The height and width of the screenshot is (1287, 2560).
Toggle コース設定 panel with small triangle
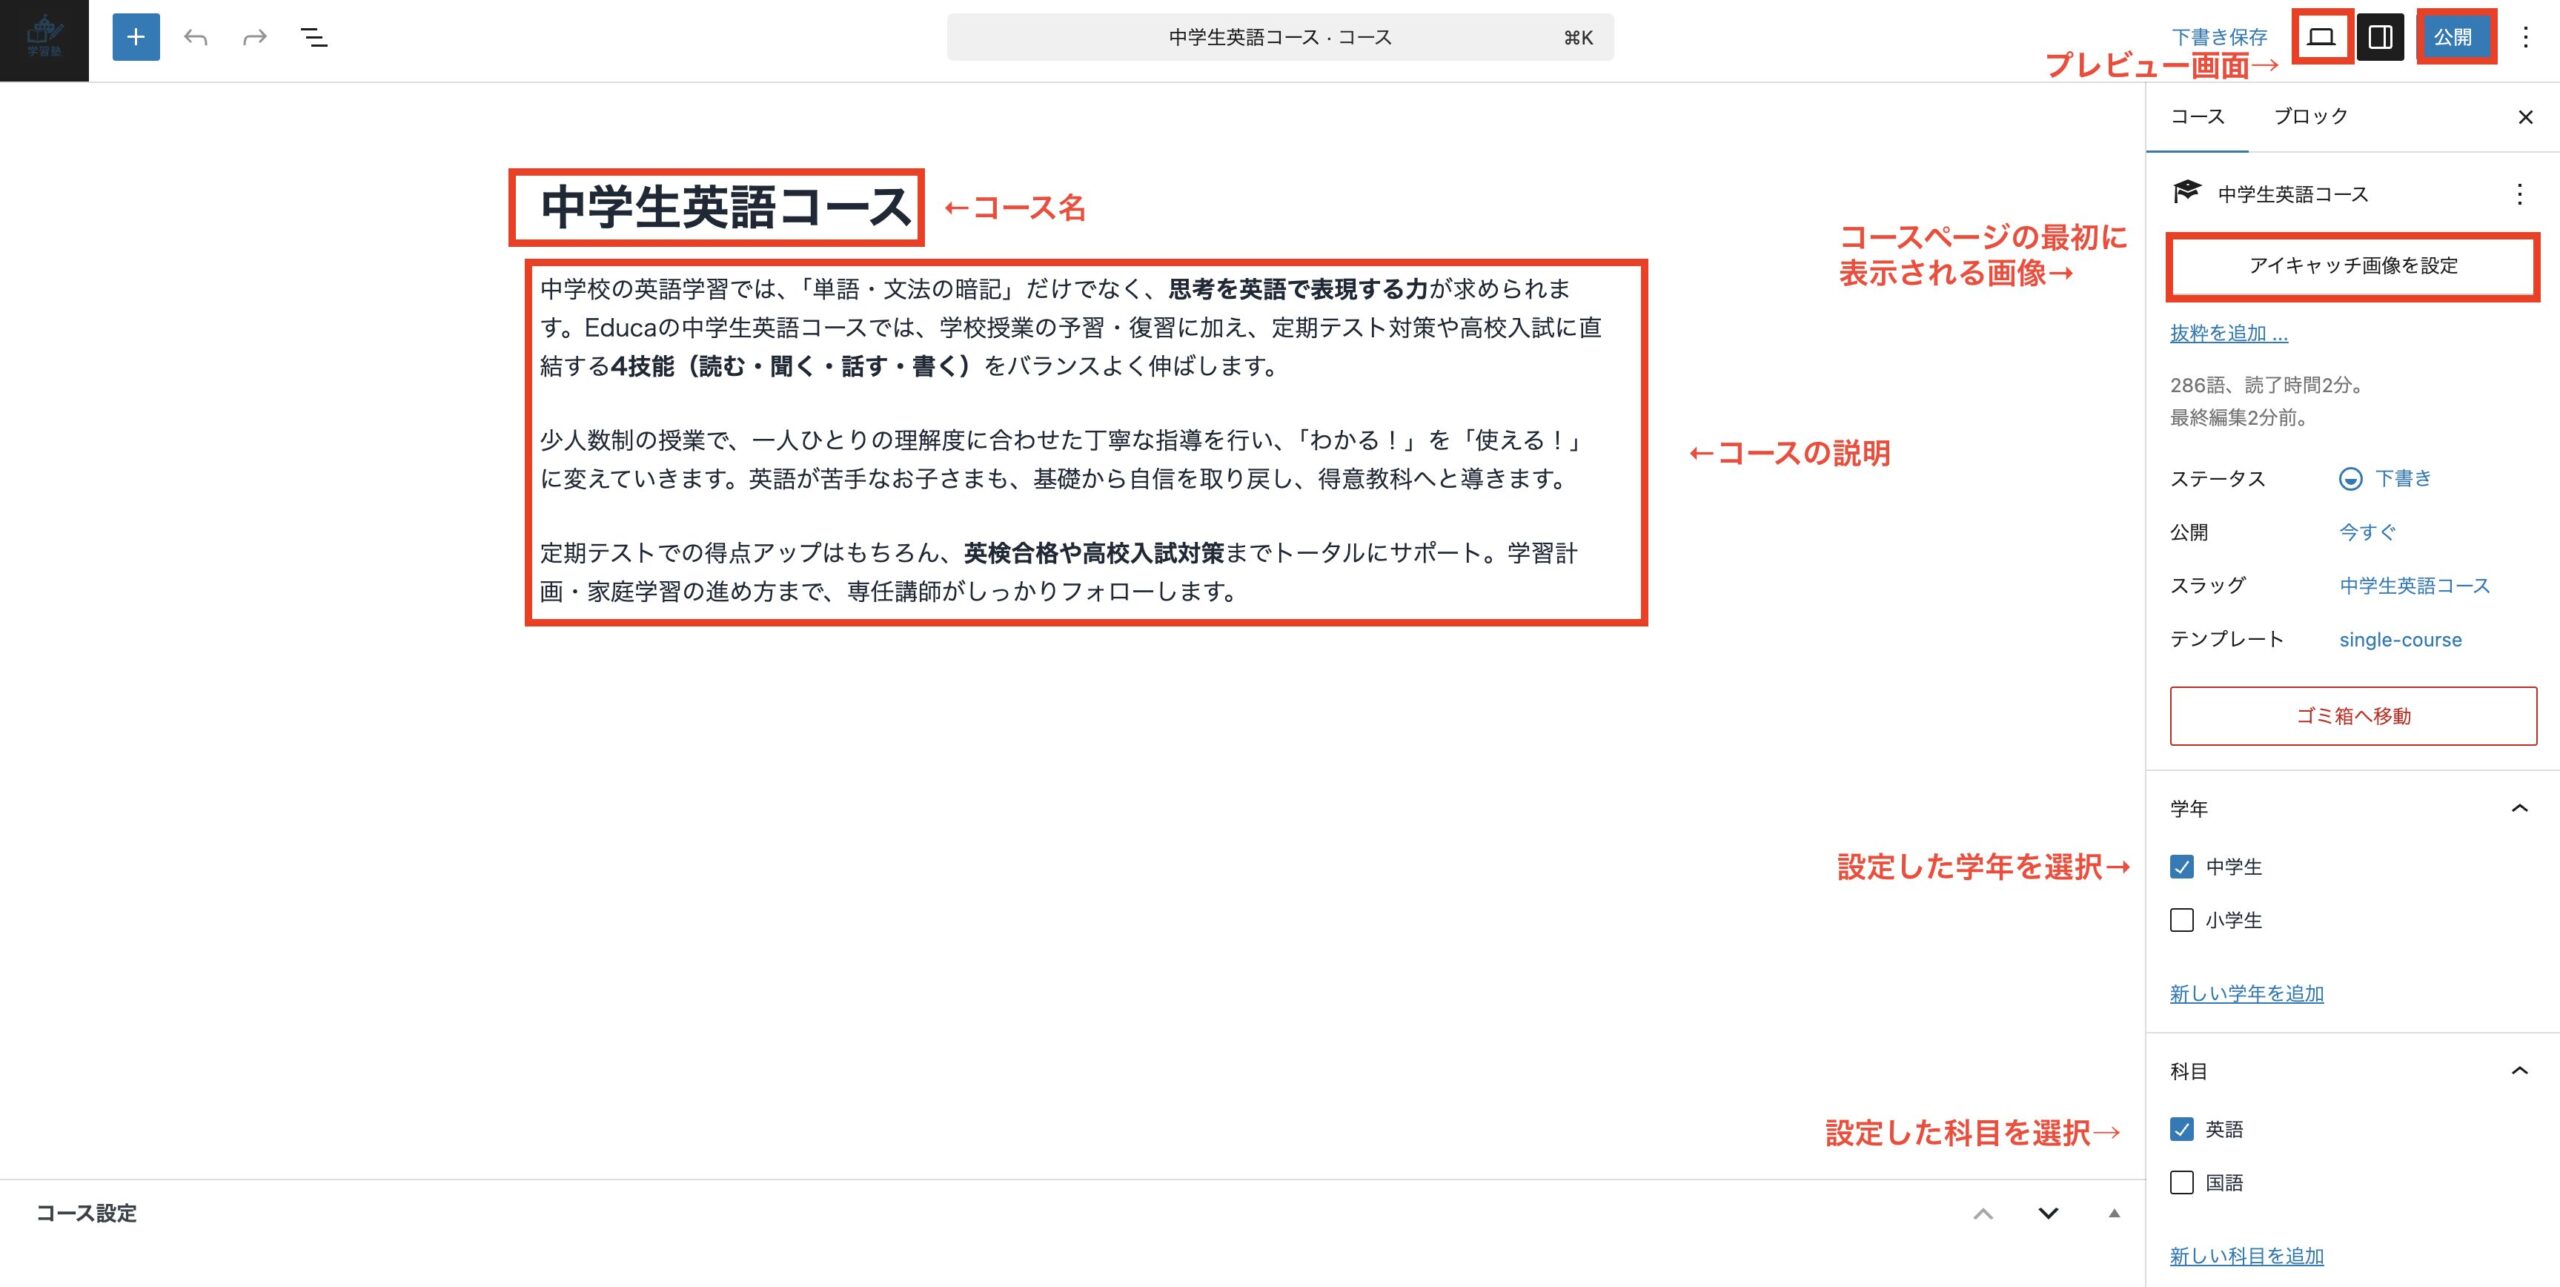click(x=2114, y=1213)
